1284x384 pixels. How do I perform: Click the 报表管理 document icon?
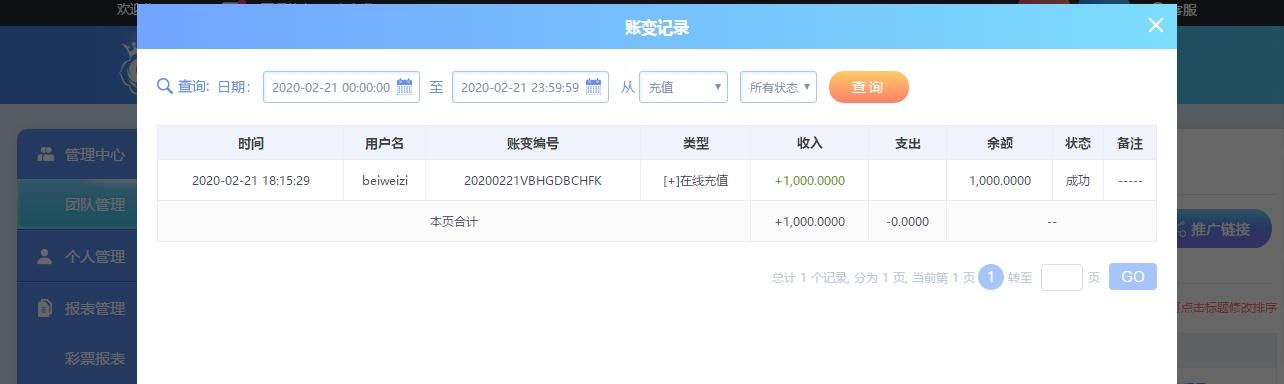(45, 309)
